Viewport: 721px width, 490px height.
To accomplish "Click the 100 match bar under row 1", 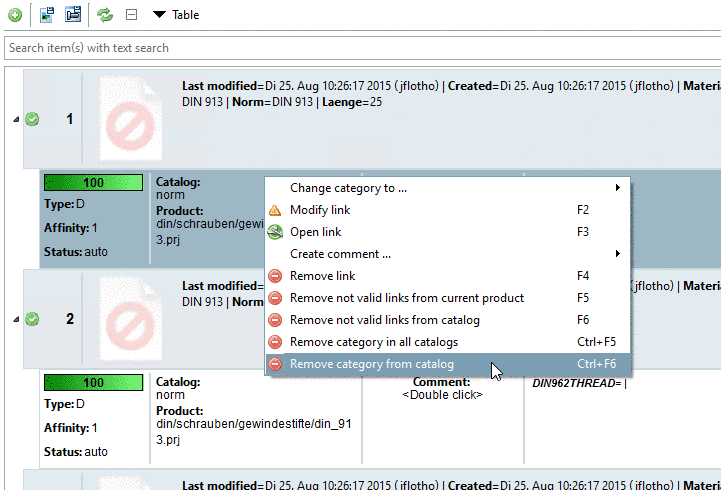I will coord(93,182).
